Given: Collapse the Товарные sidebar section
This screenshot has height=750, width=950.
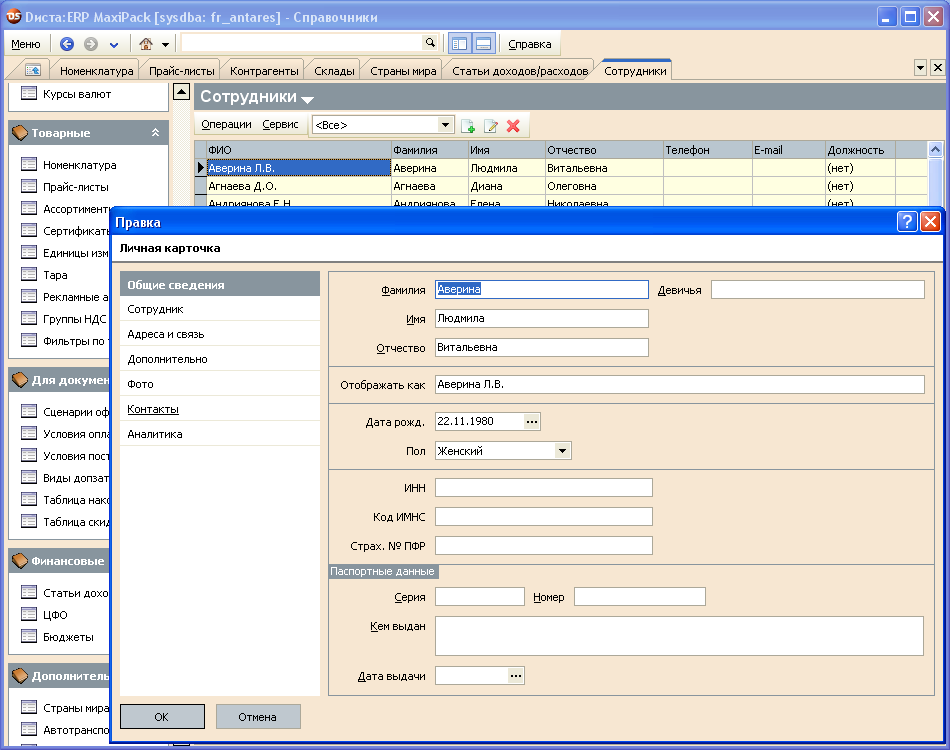Looking at the screenshot, I should 155,133.
